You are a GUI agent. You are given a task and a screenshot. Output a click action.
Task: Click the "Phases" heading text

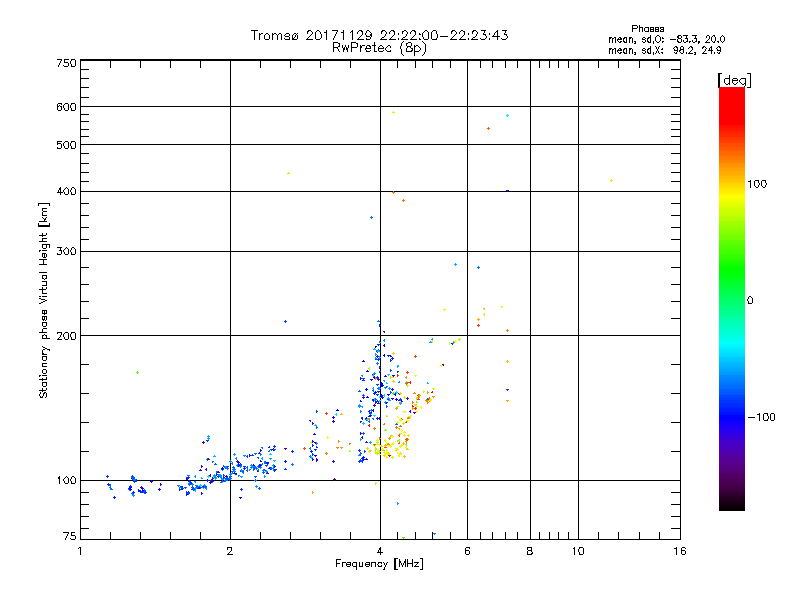pos(647,29)
